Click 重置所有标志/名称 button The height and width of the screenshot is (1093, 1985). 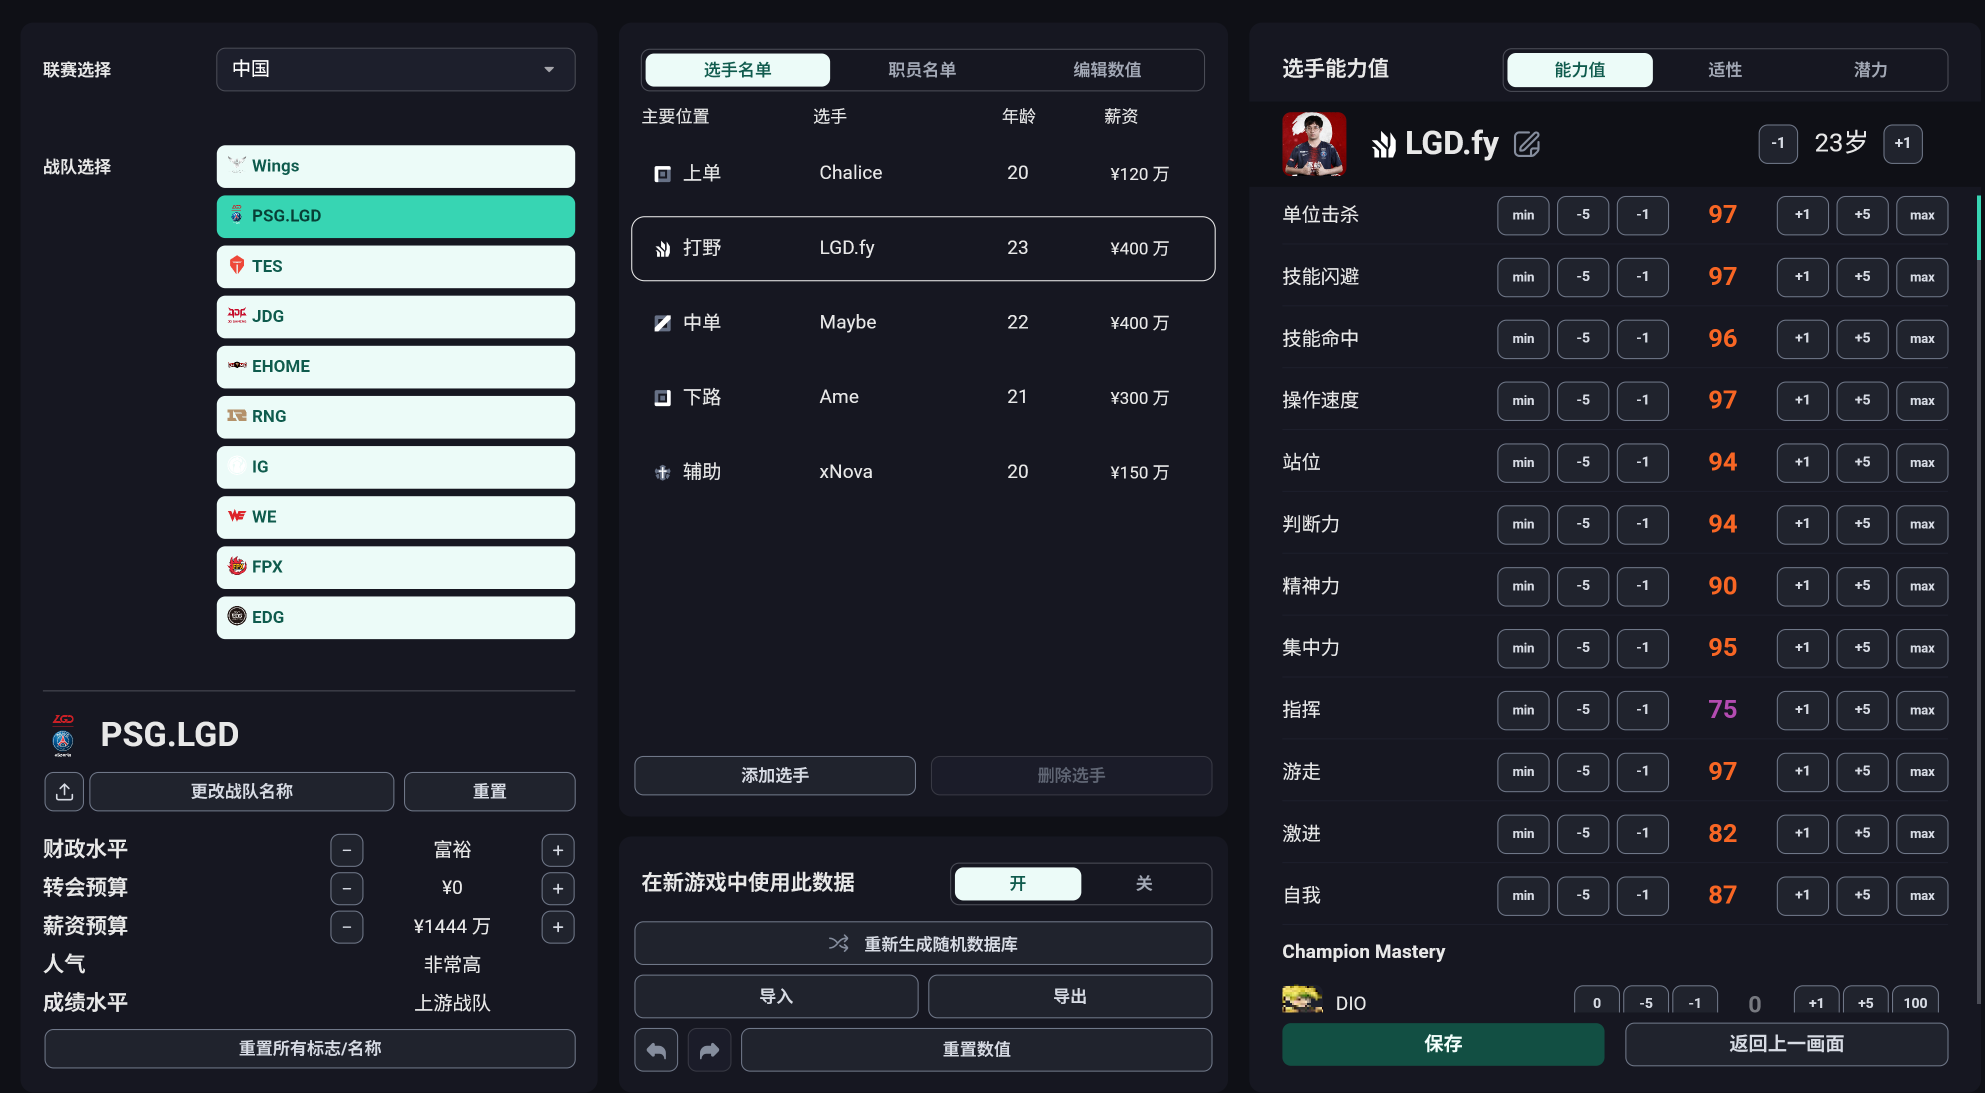tap(310, 1049)
